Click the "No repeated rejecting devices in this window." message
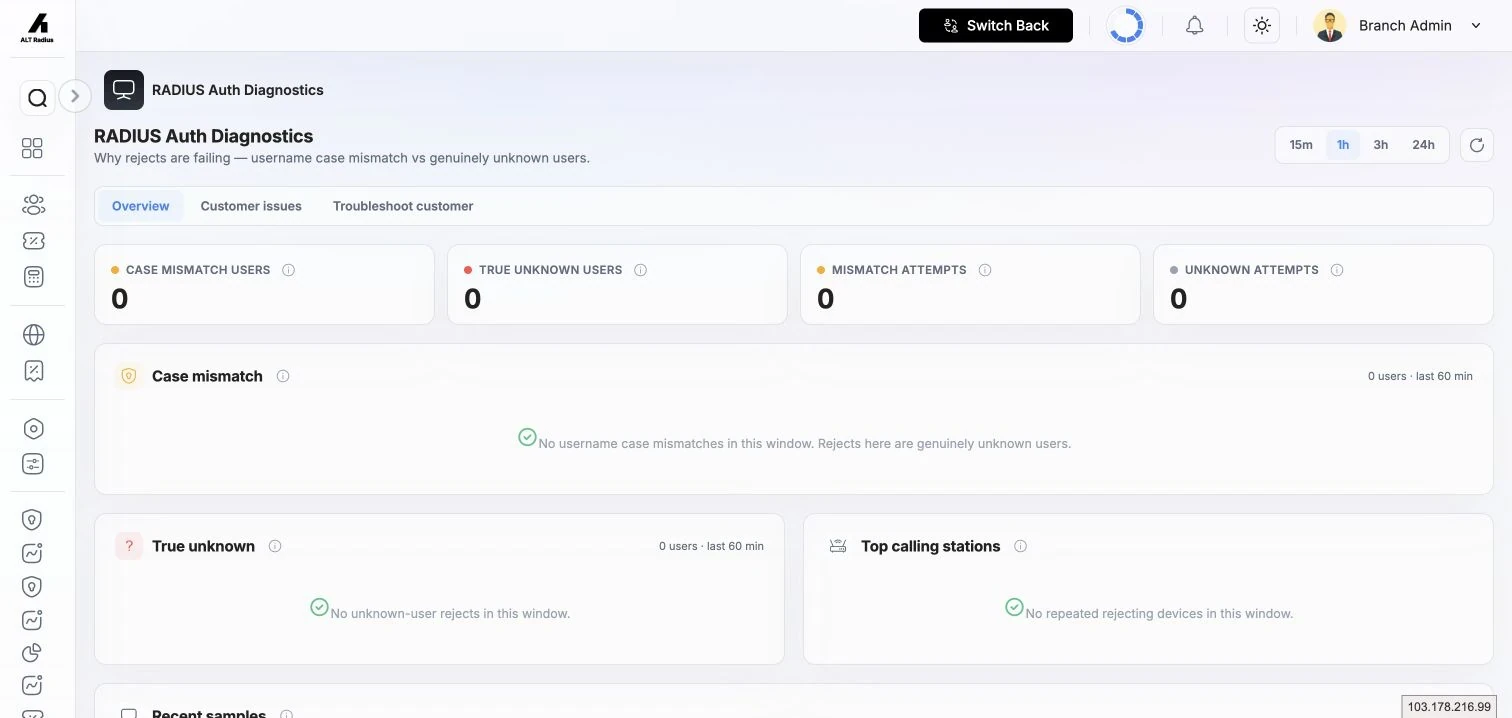 pyautogui.click(x=1159, y=613)
